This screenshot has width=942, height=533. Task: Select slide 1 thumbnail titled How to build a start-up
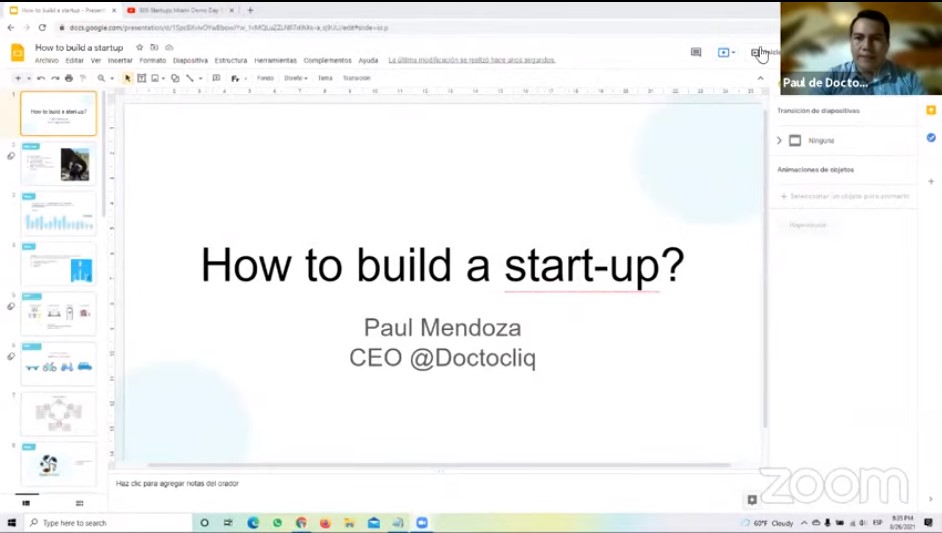[58, 114]
